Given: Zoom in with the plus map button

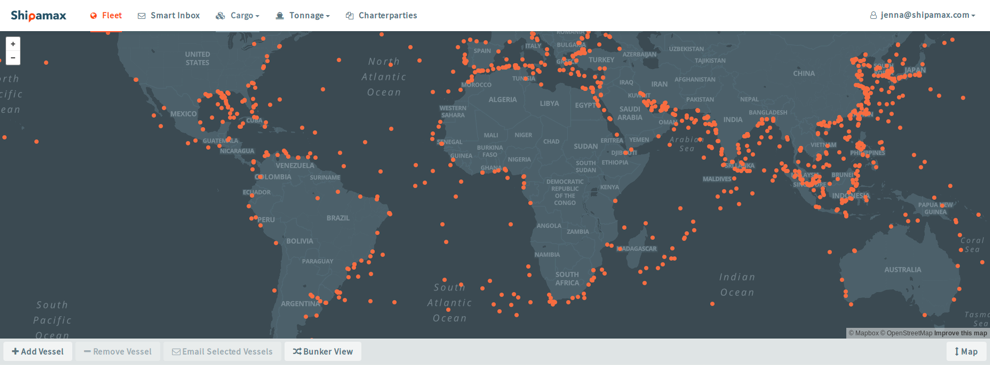Looking at the screenshot, I should [13, 44].
